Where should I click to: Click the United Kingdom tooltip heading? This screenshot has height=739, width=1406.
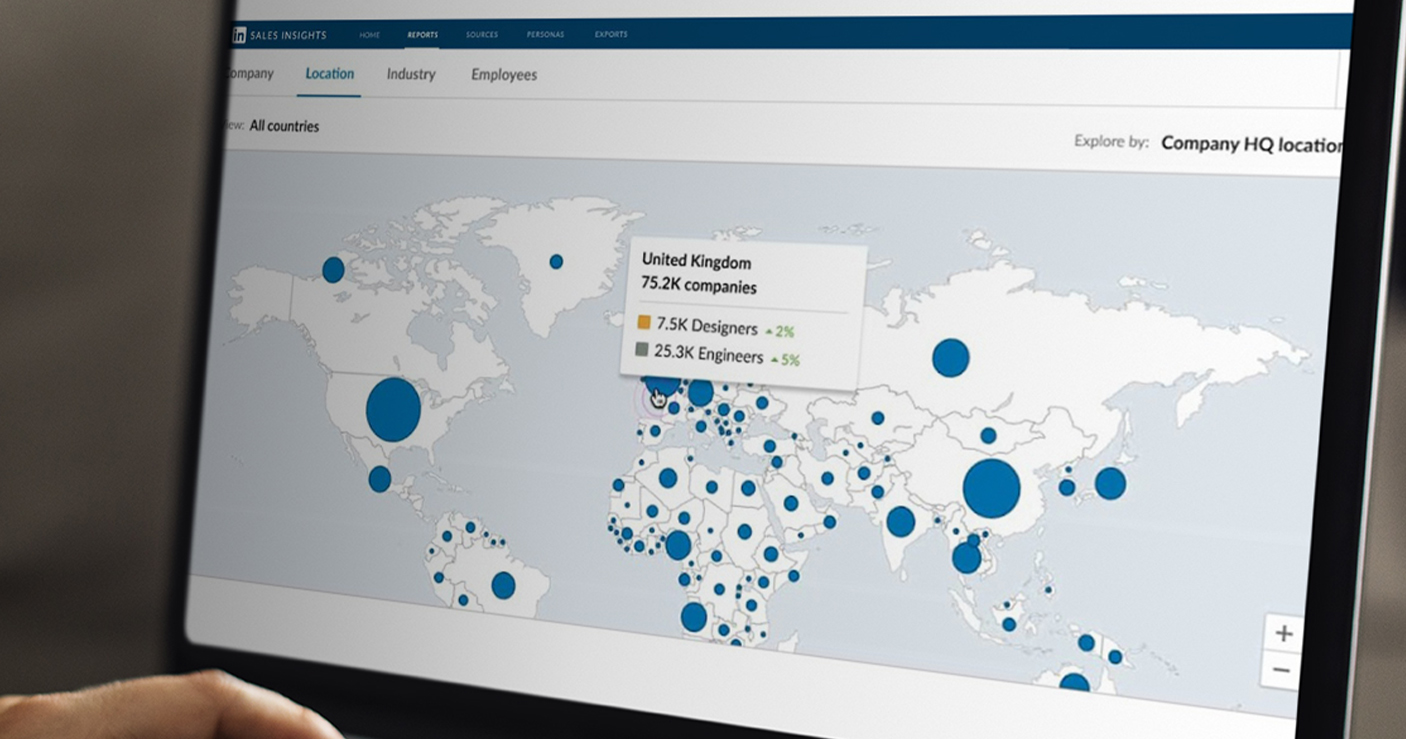696,261
